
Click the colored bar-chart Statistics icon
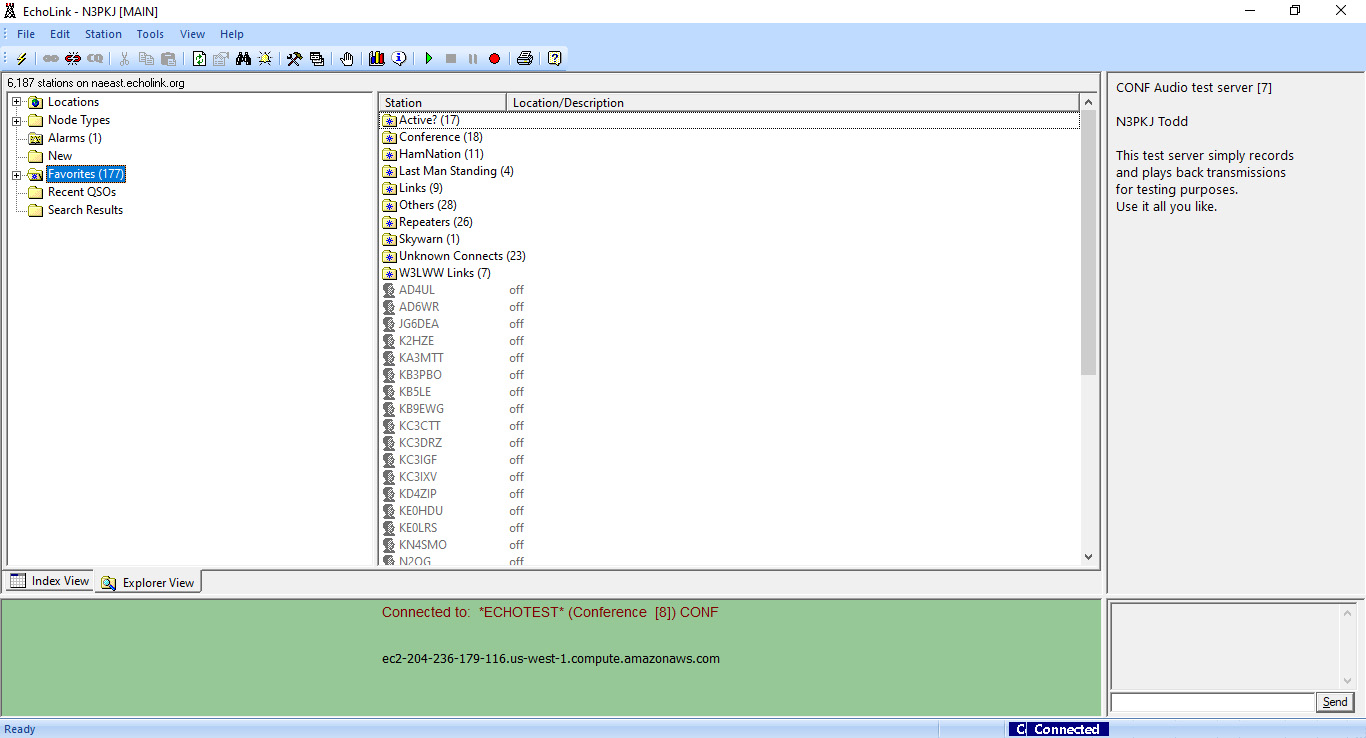coord(376,59)
